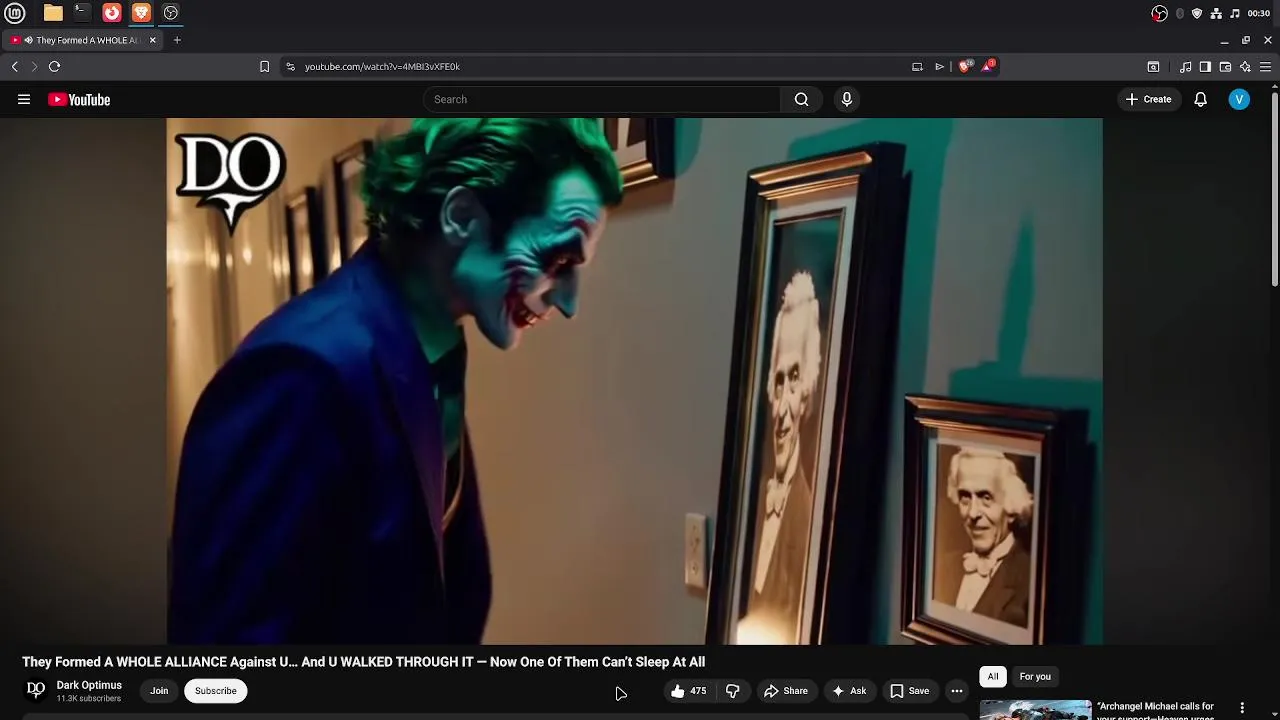Go back with the browser back arrow
The image size is (1280, 720).
point(15,66)
